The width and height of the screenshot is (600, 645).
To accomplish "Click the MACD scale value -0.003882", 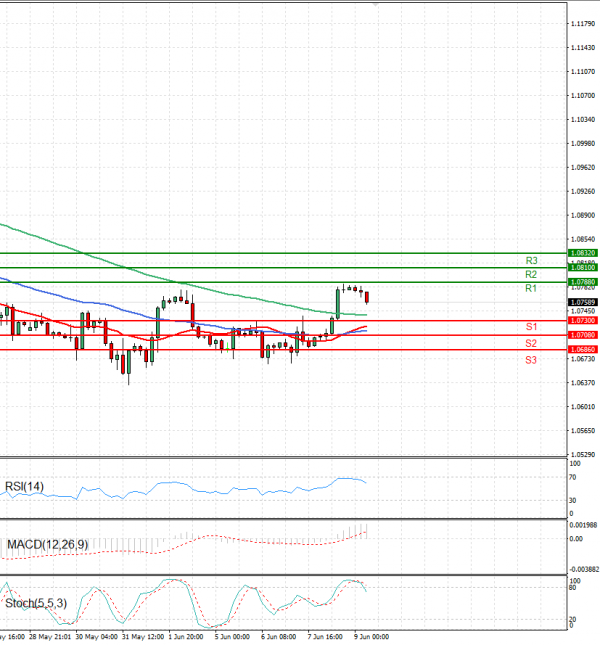I will [x=584, y=569].
